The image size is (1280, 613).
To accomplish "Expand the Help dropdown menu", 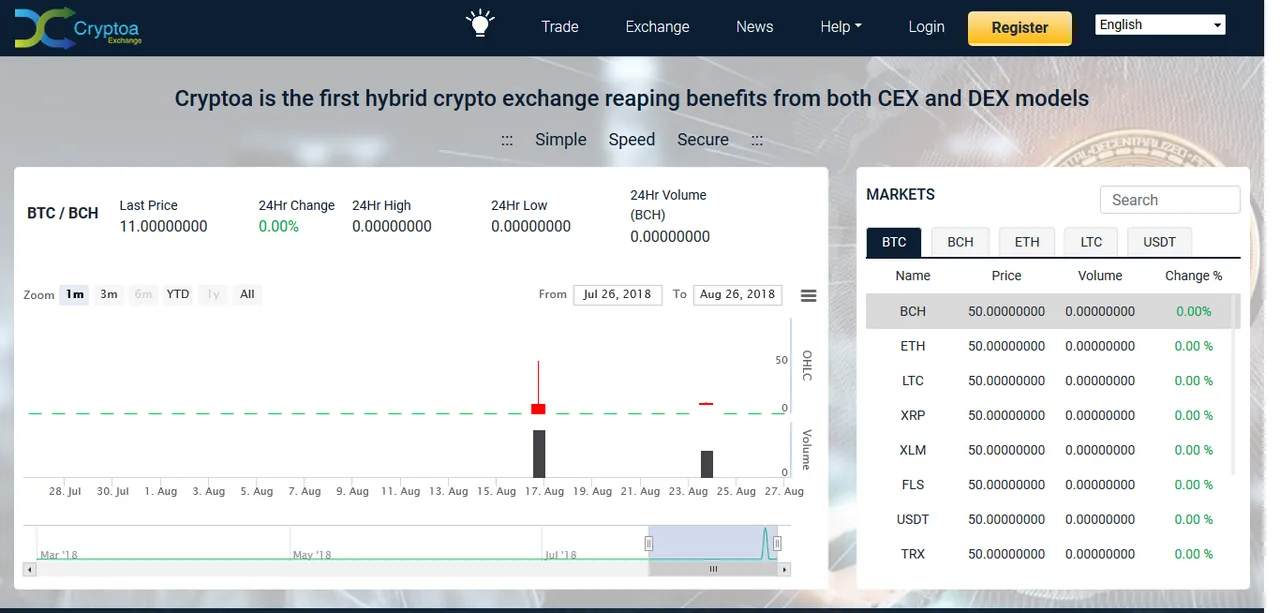I will 841,27.
